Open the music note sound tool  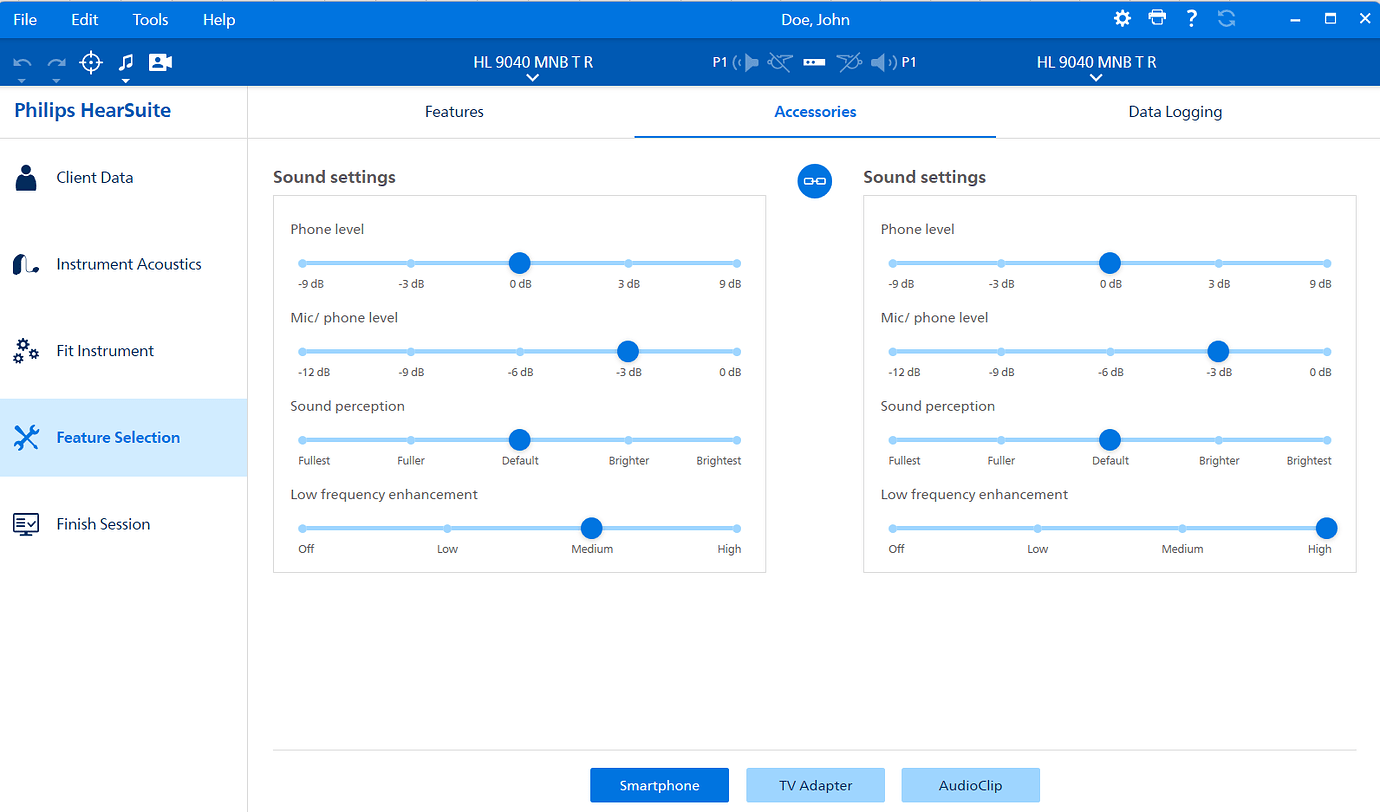[x=126, y=62]
